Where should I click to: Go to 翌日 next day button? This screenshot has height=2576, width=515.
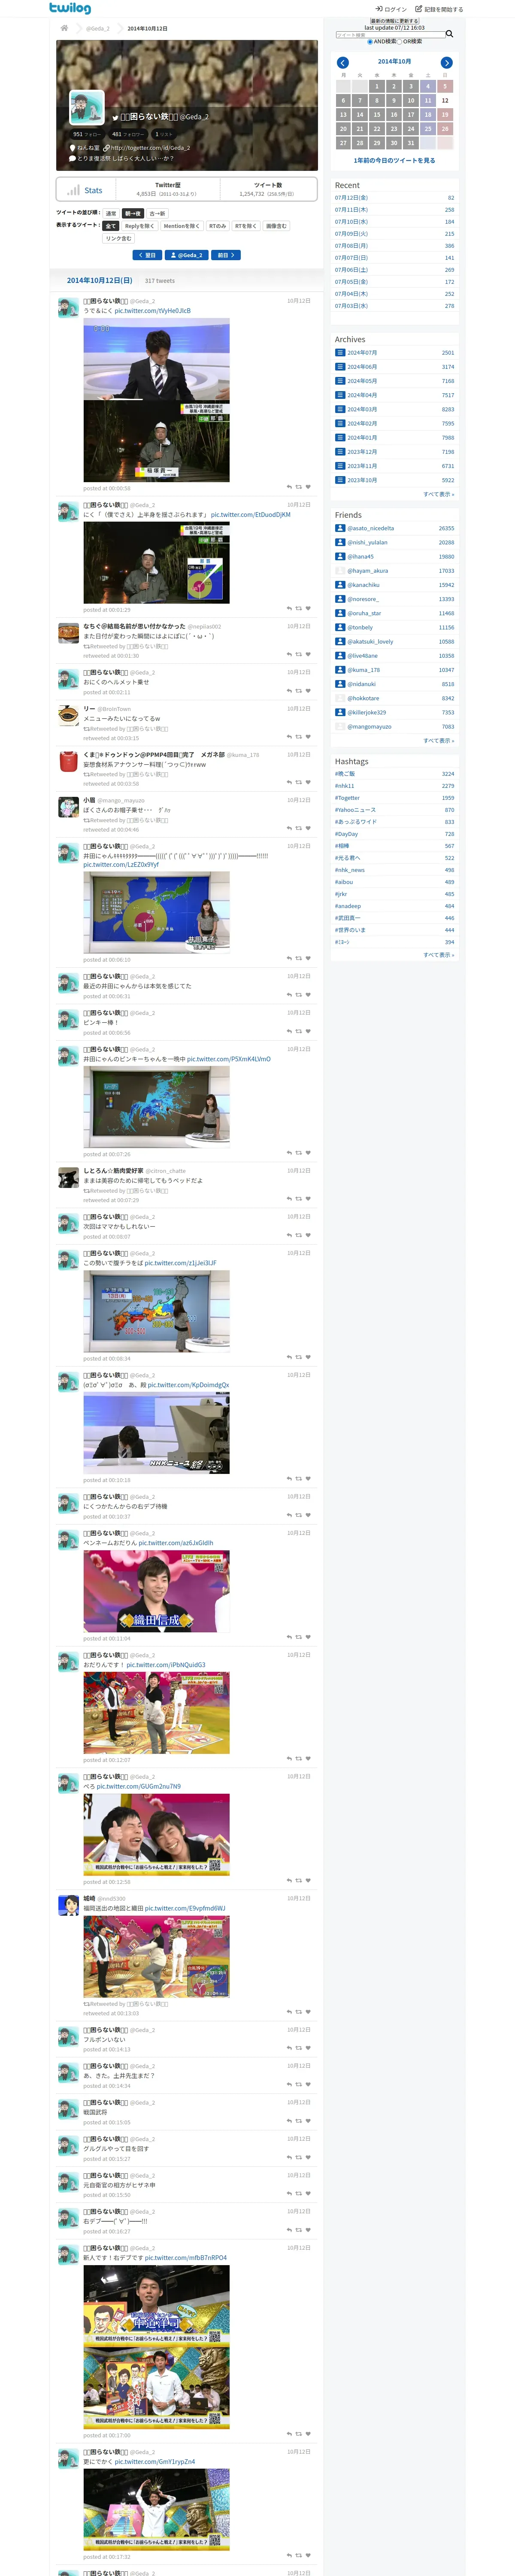(147, 255)
